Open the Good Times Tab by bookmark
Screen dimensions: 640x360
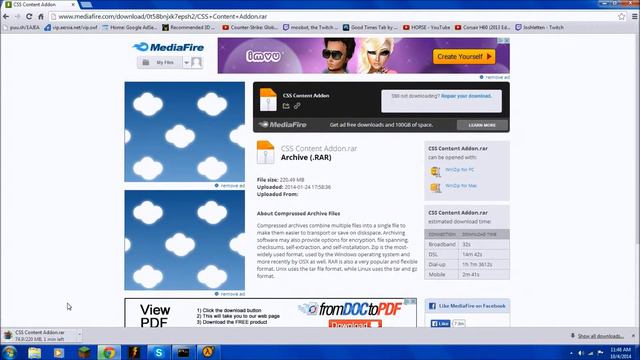tap(370, 27)
